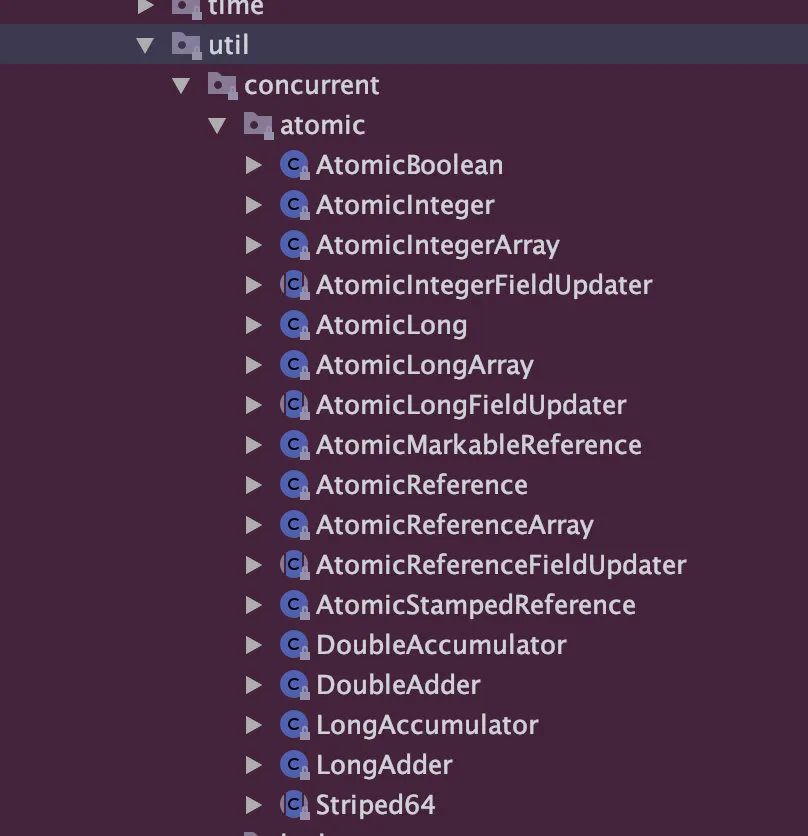Collapse the atomic package arrow
Viewport: 808px width, 836px height.
click(217, 125)
